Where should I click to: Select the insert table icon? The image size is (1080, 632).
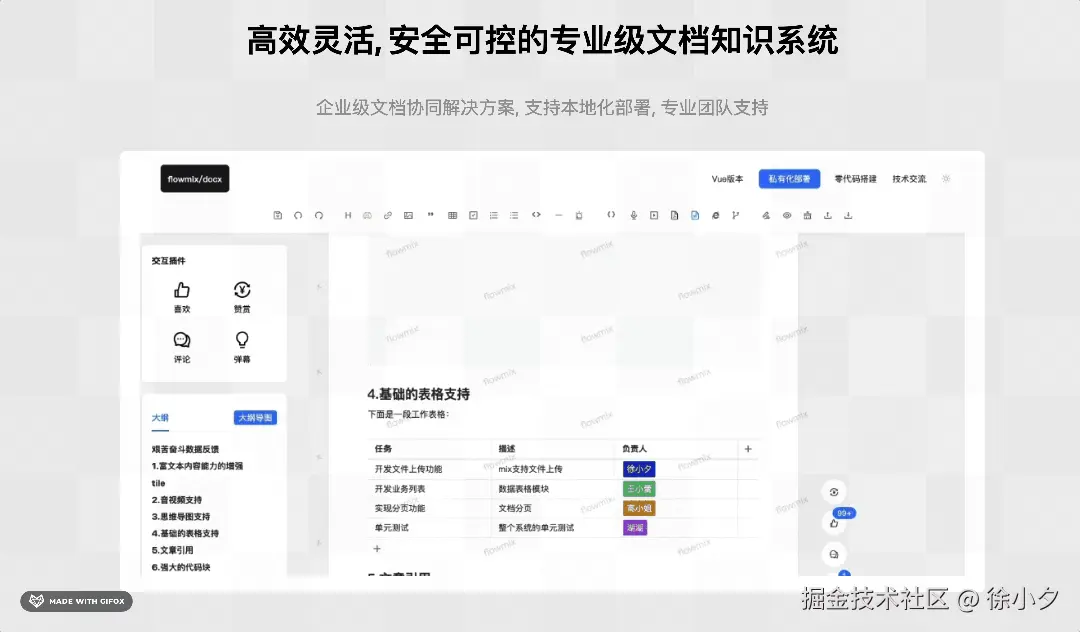click(450, 214)
